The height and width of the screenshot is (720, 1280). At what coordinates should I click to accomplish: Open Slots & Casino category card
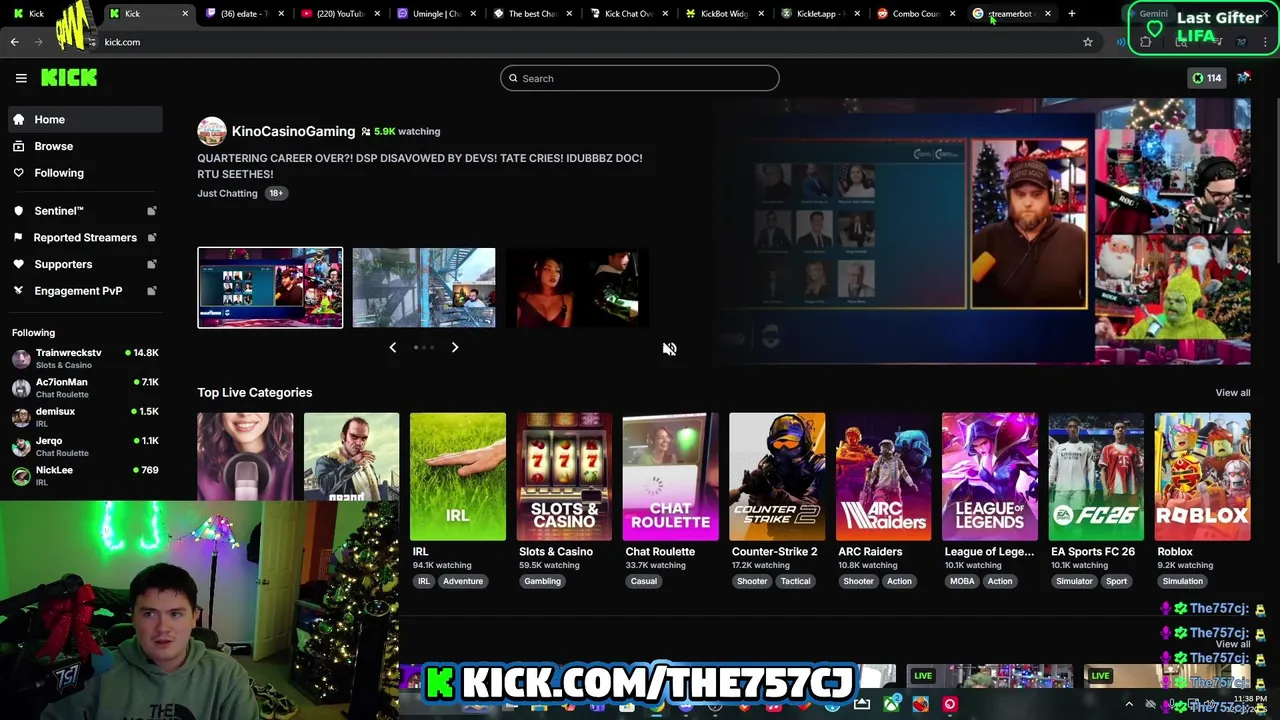(564, 476)
